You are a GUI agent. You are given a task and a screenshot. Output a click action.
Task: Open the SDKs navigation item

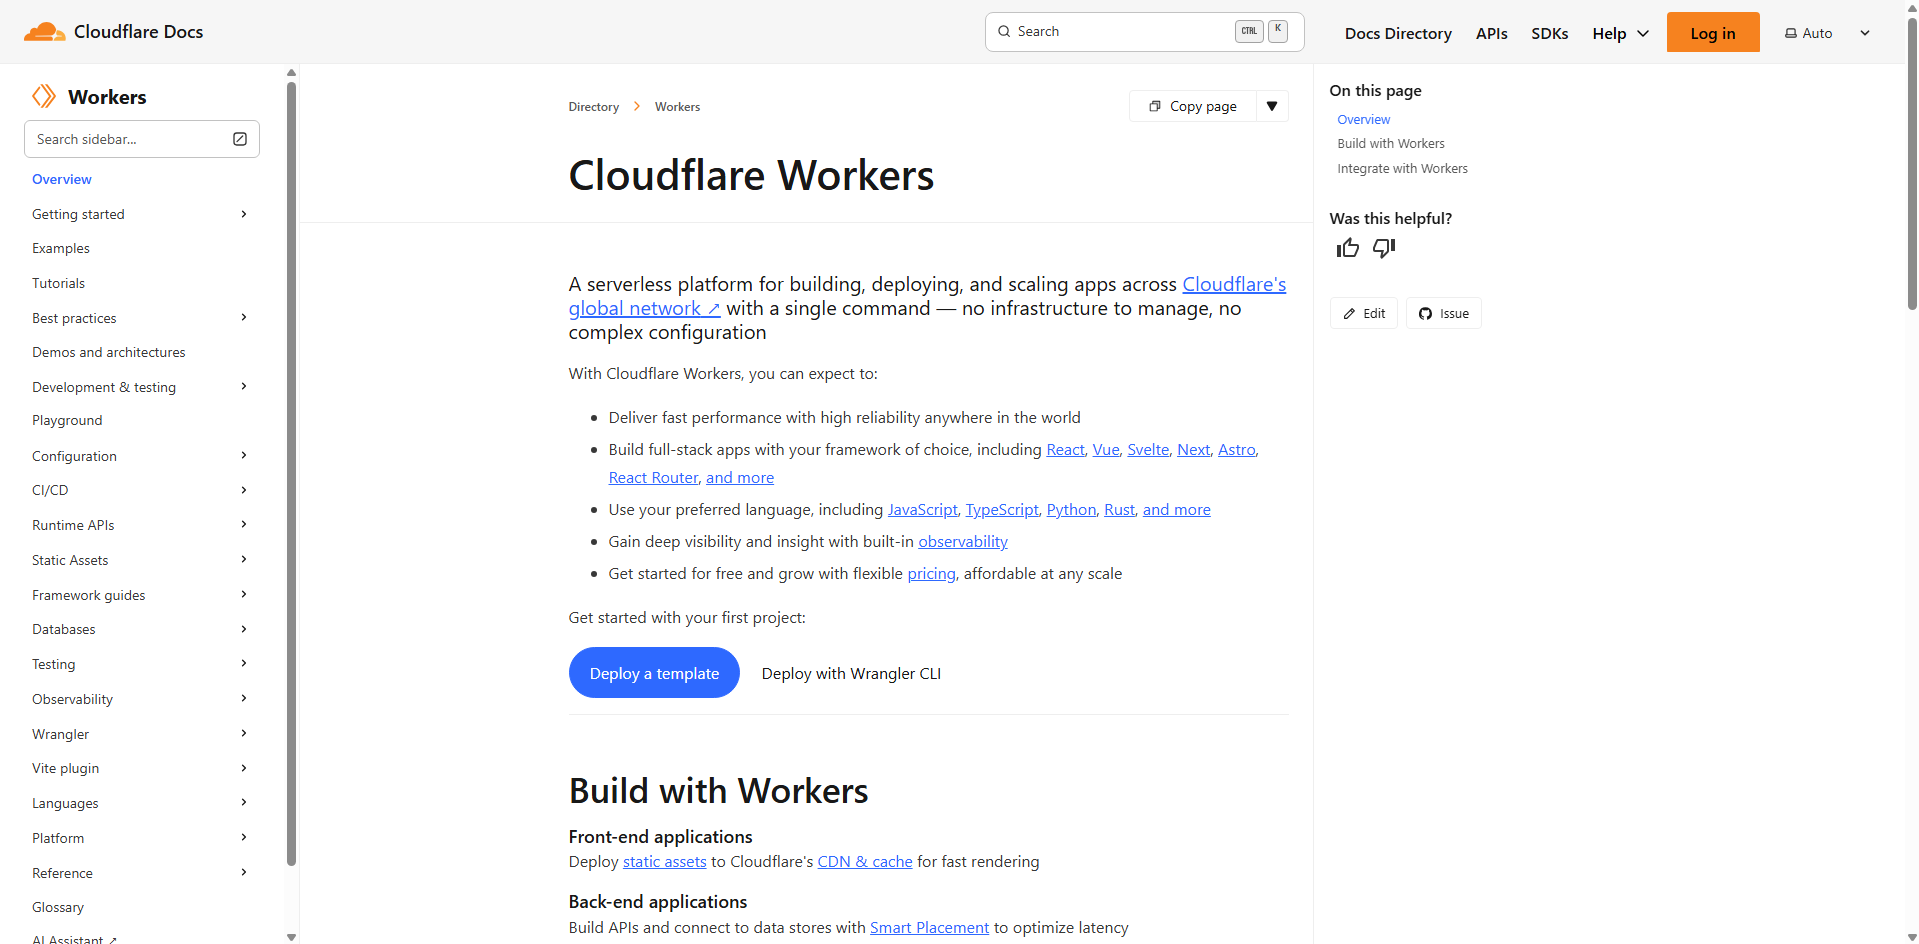pos(1549,33)
